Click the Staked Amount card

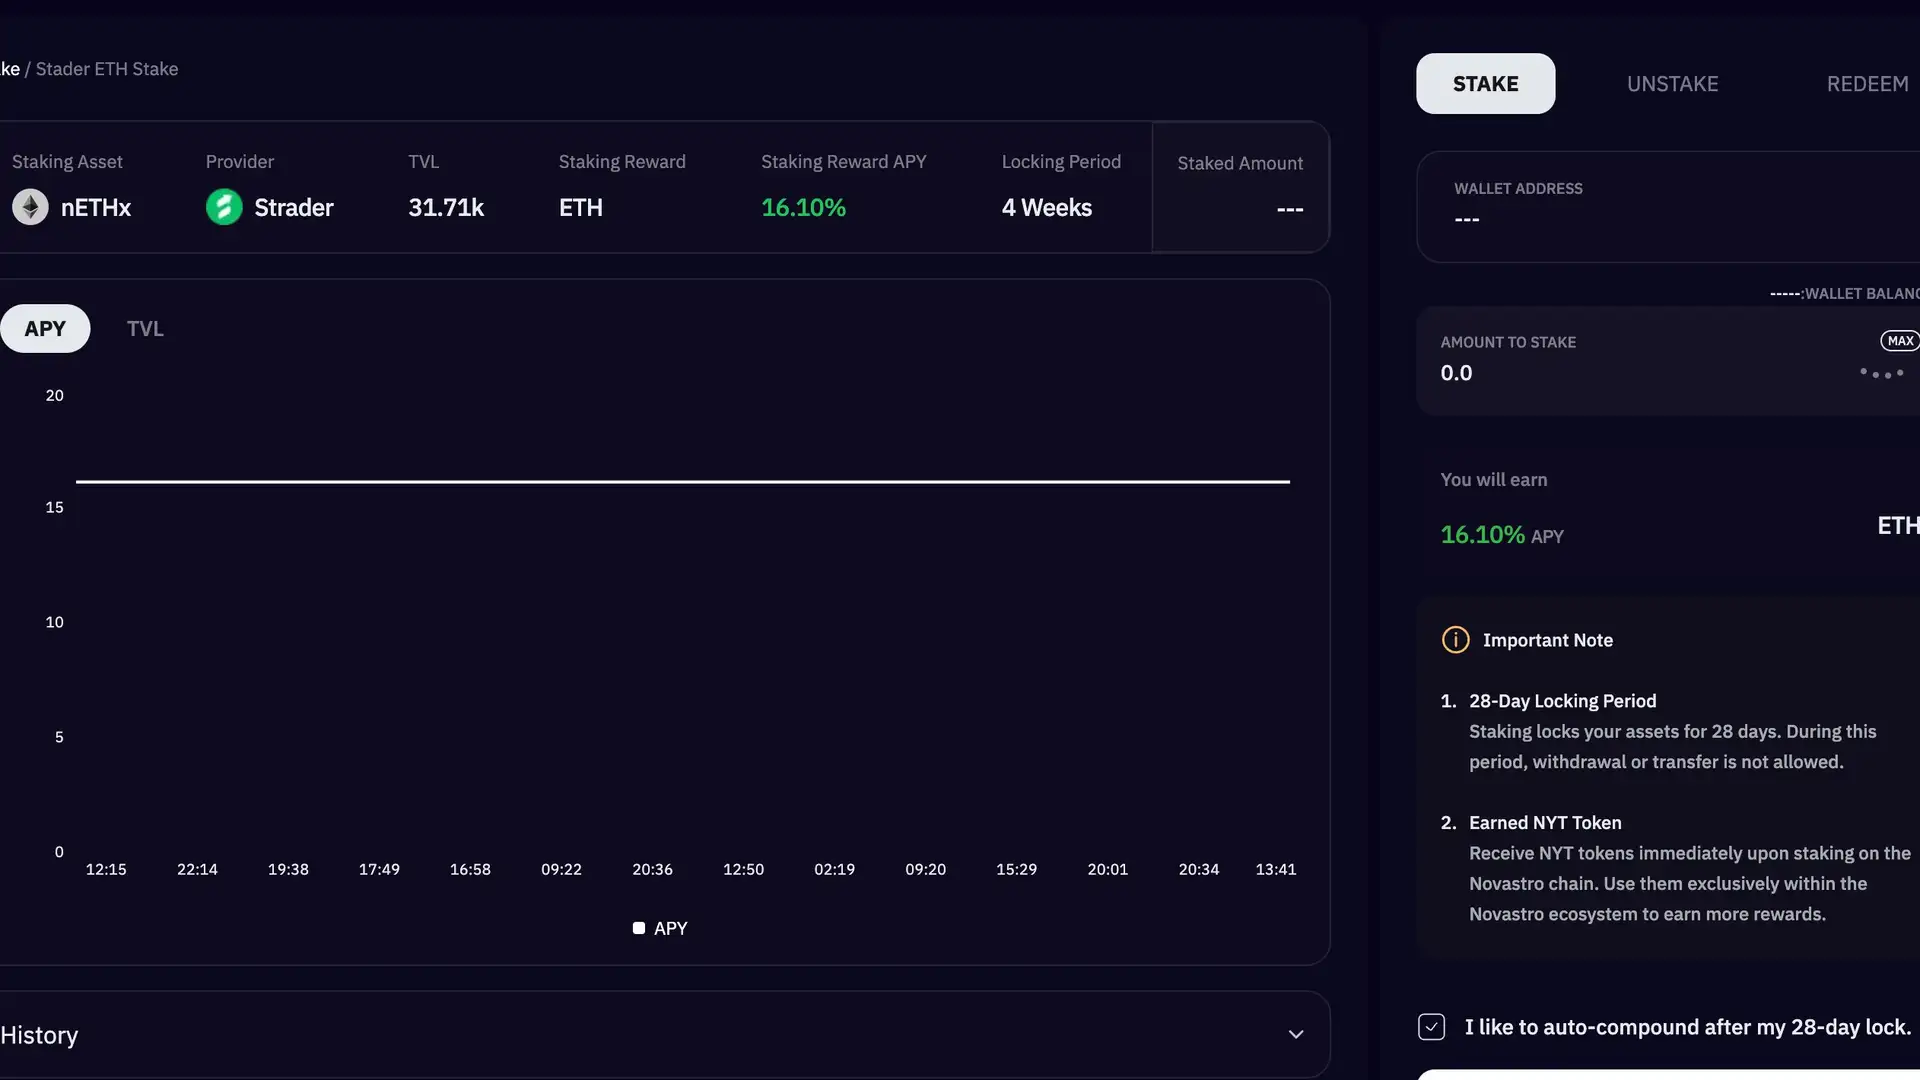(1240, 187)
